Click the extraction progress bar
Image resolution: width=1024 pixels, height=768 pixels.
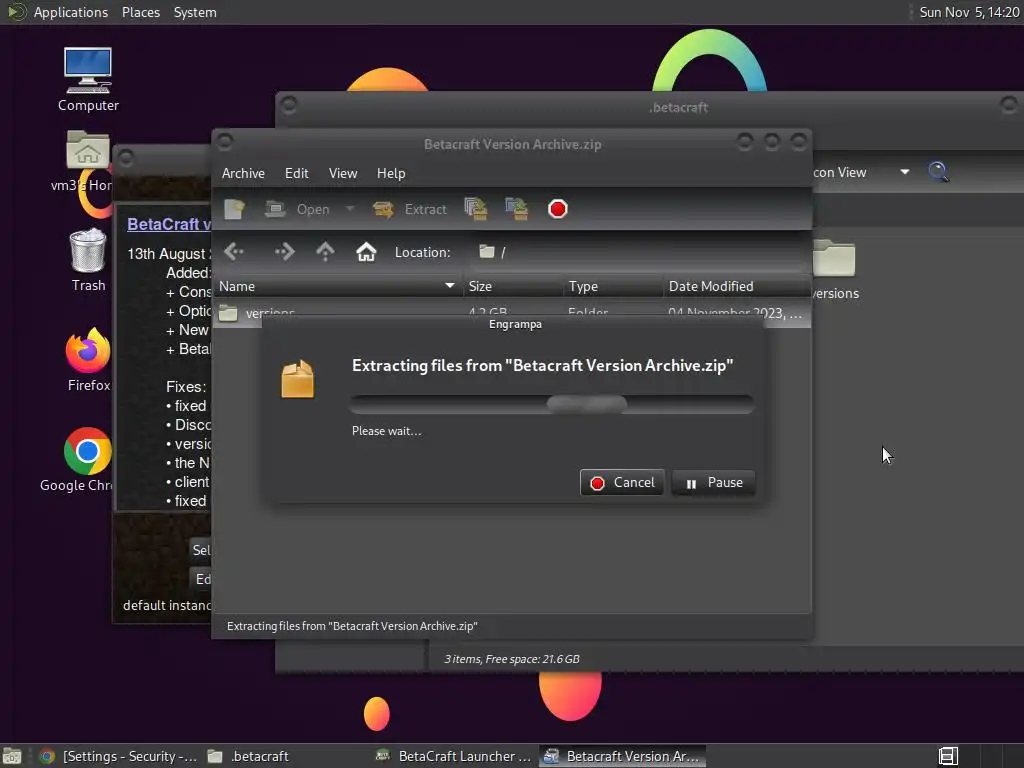(552, 404)
